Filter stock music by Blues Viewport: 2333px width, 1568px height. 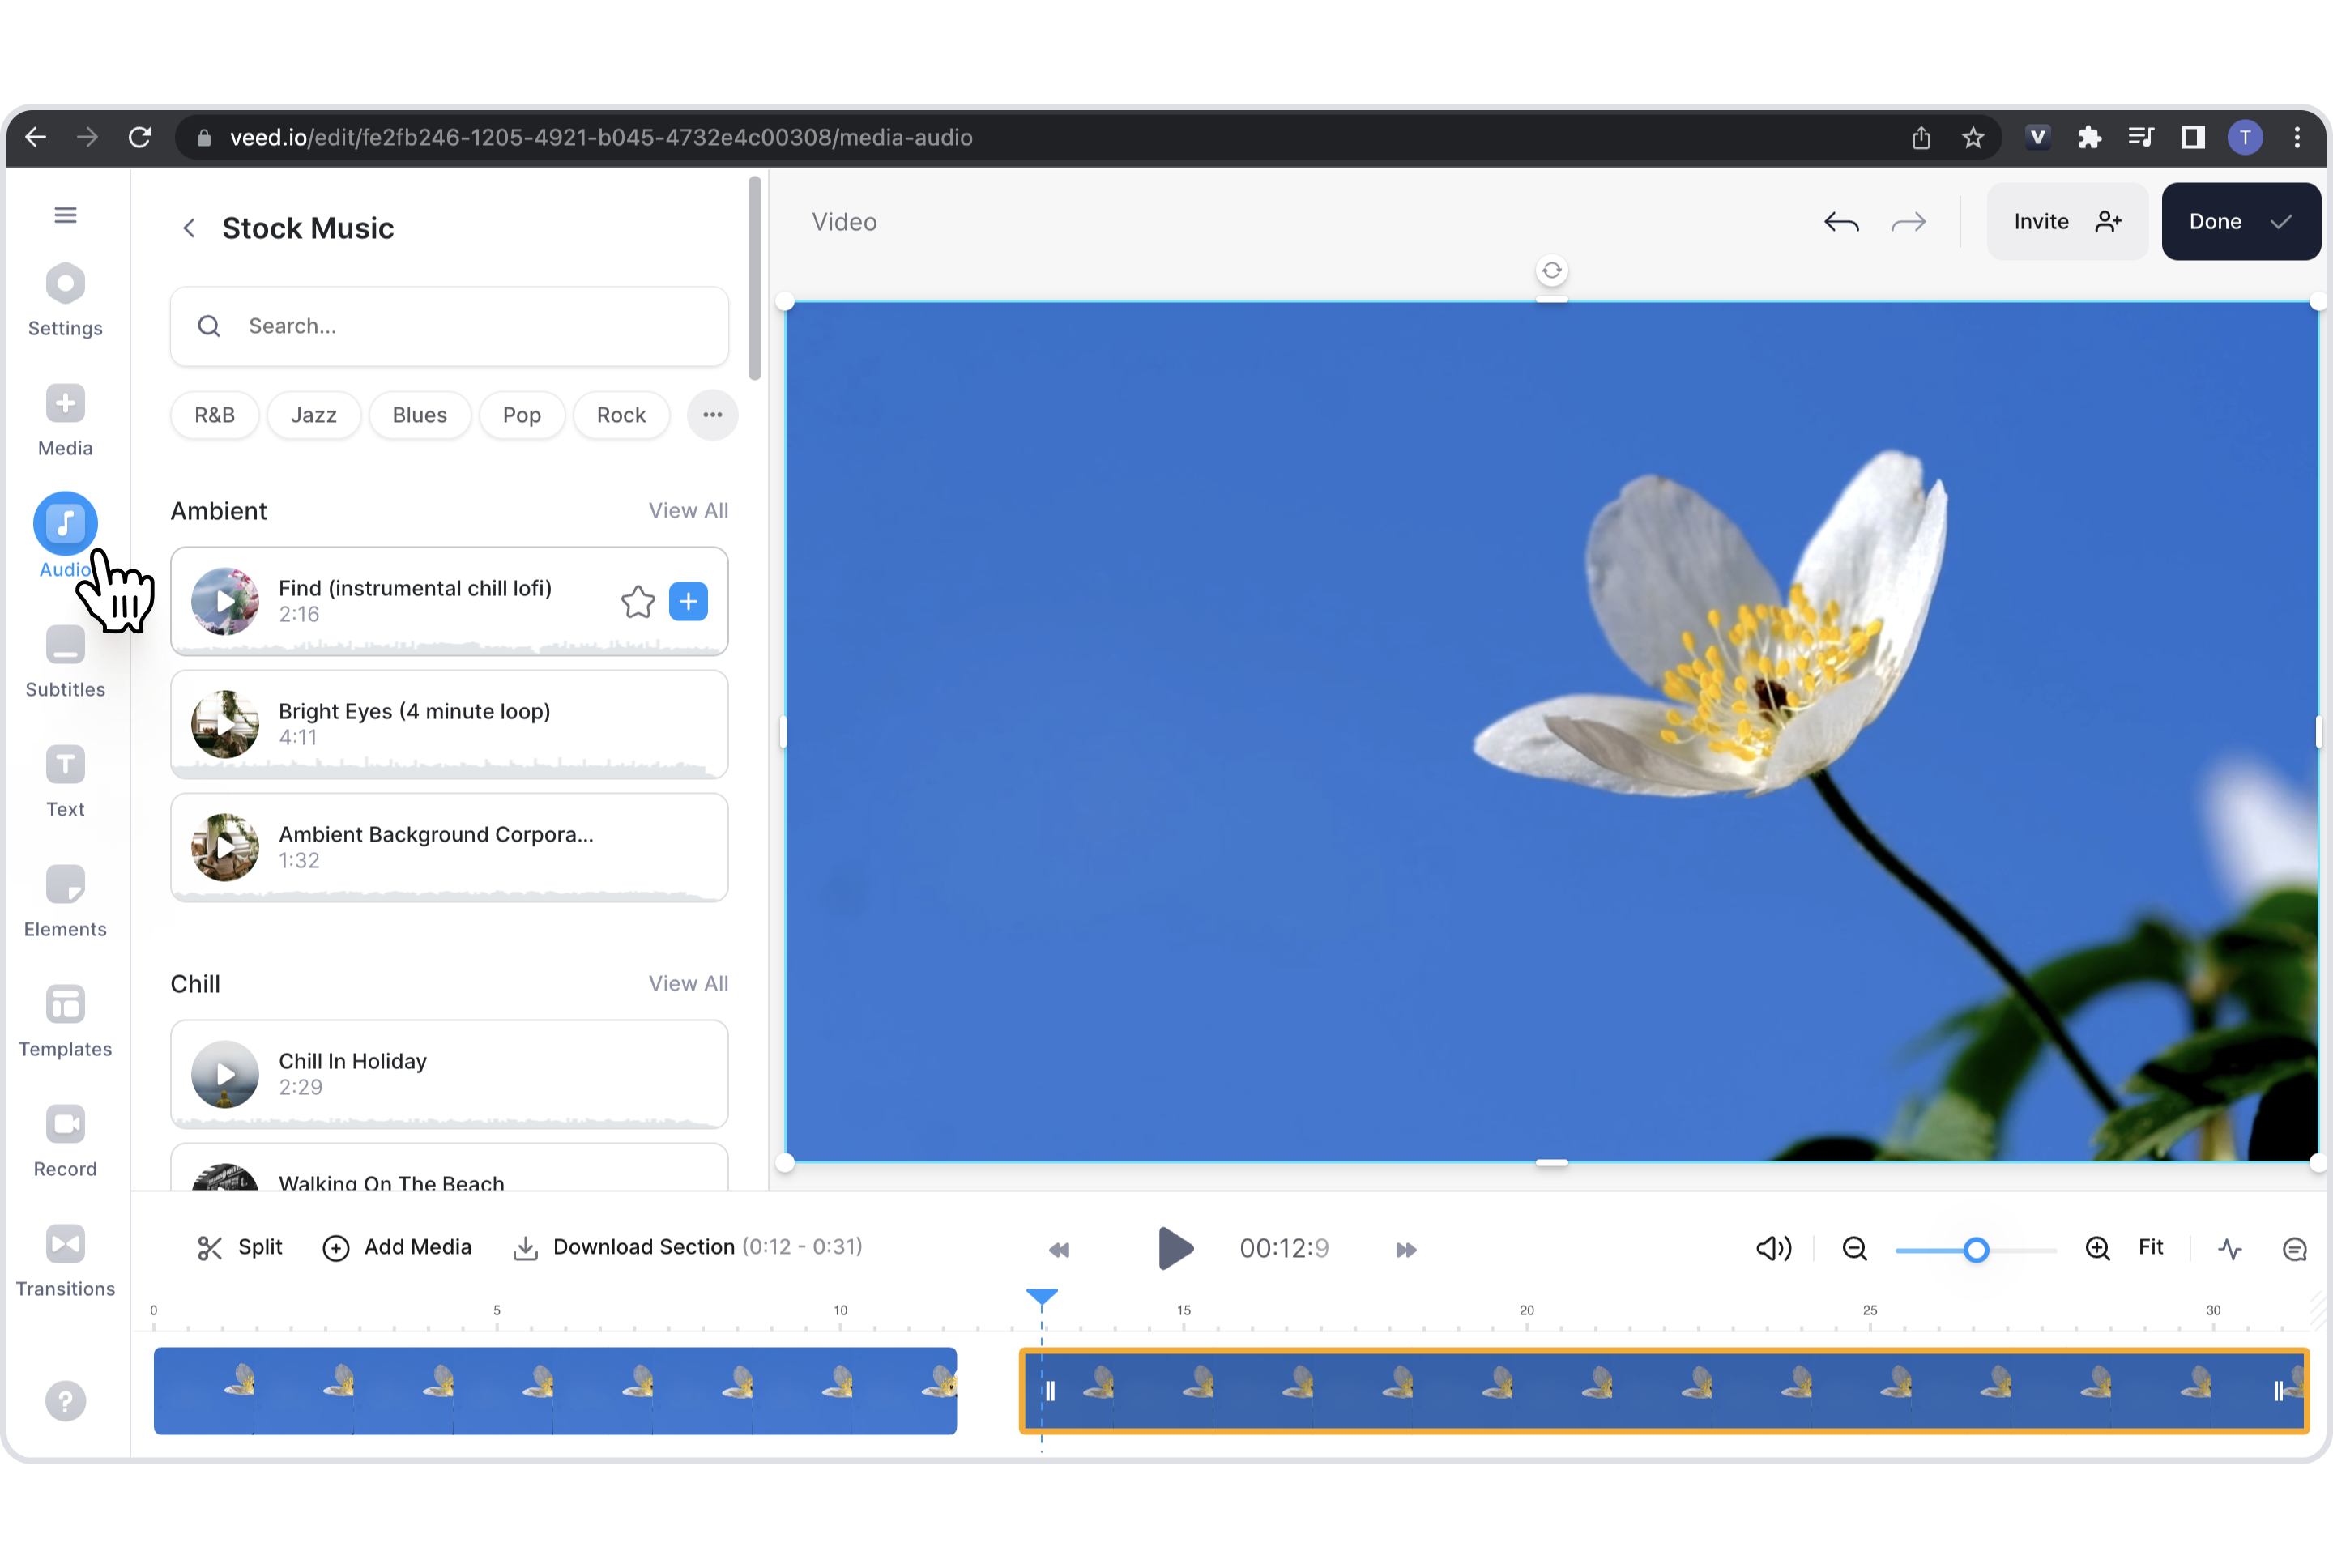(x=419, y=415)
